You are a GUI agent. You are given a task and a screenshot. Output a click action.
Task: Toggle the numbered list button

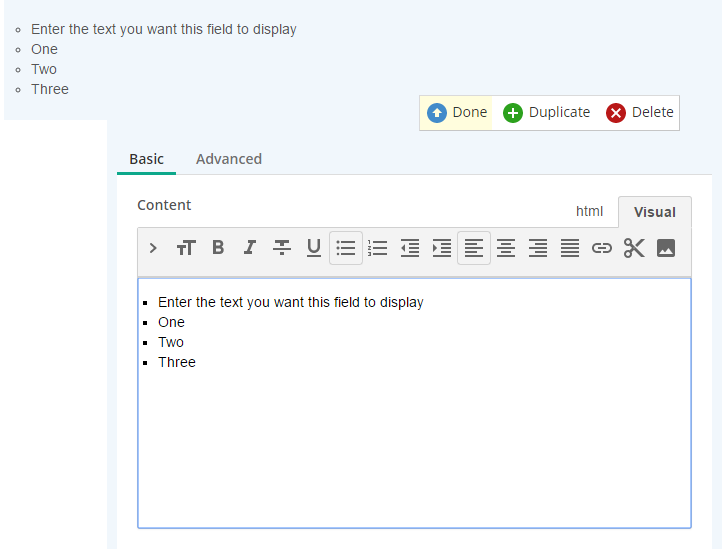point(378,248)
